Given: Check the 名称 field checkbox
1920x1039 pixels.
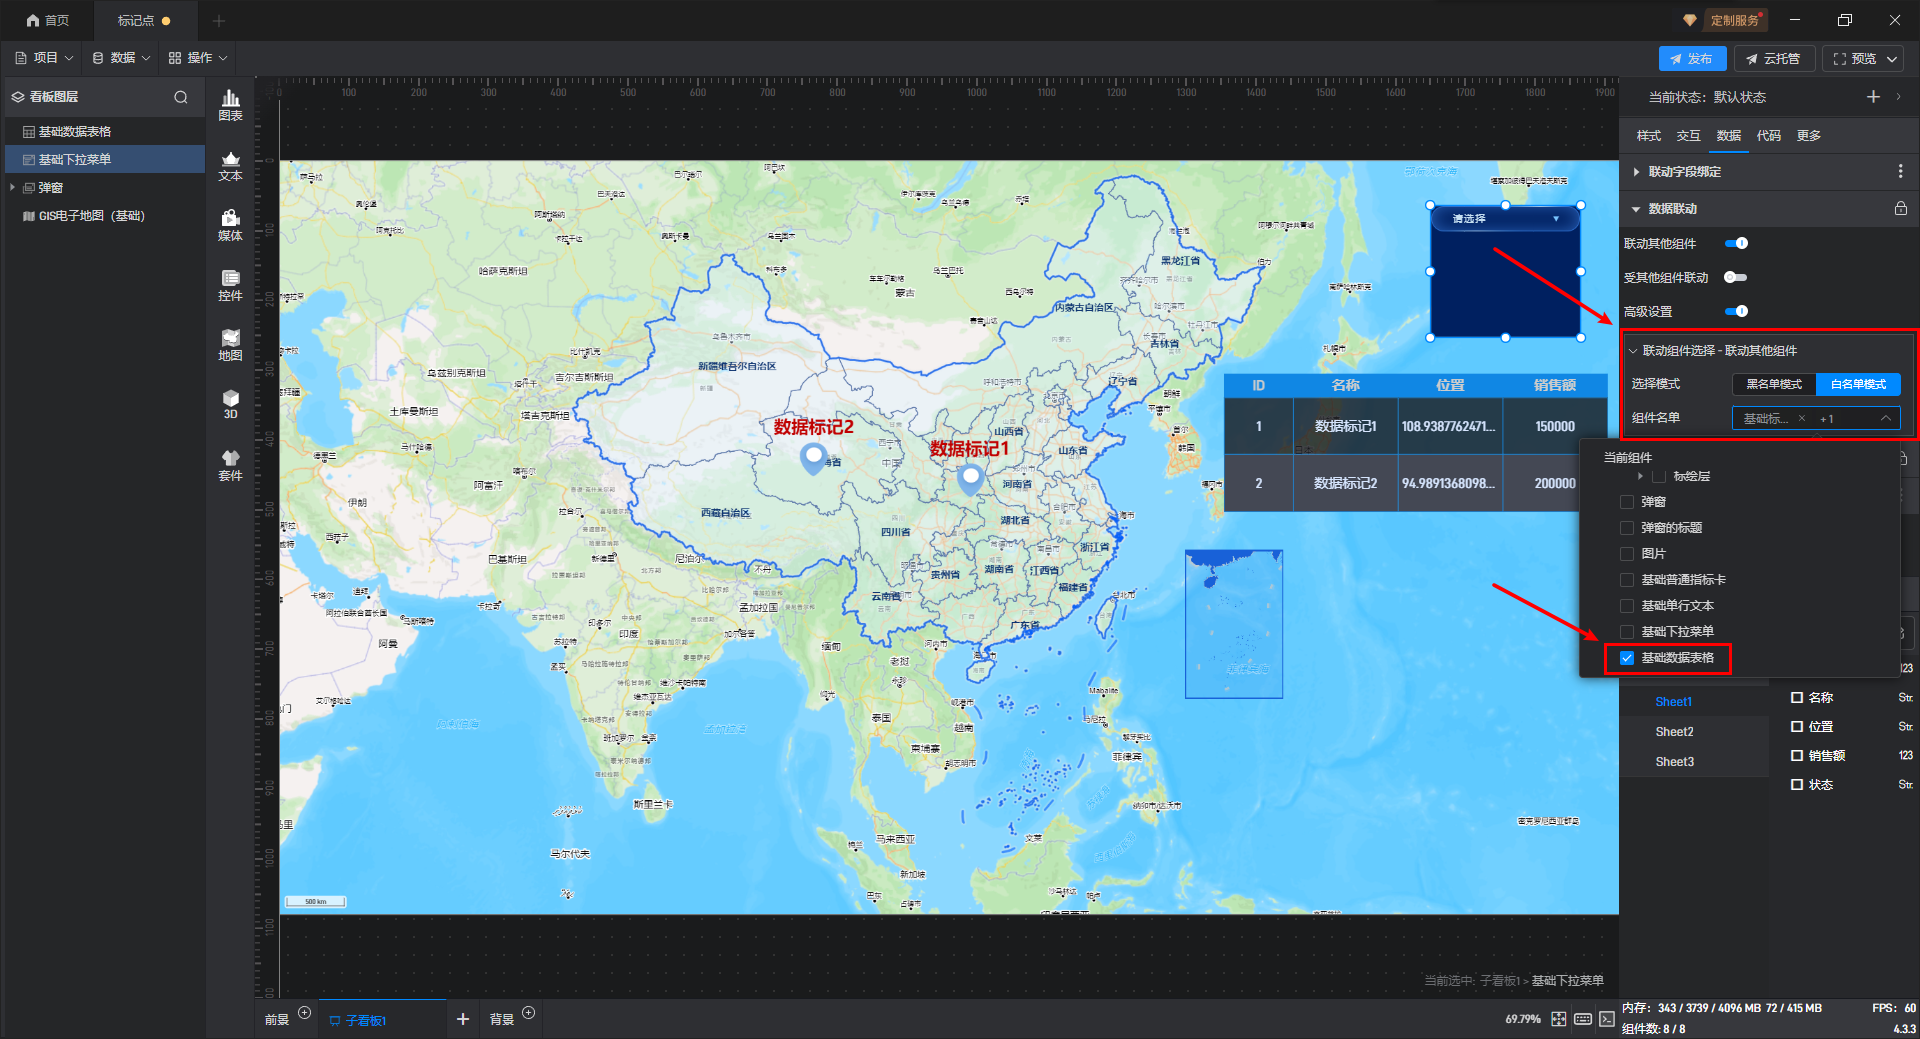Looking at the screenshot, I should [1797, 698].
